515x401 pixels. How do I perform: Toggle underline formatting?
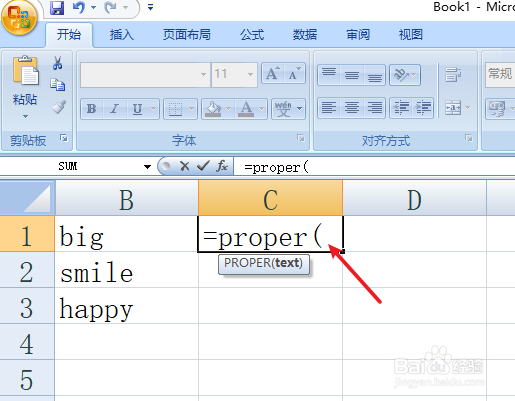click(x=137, y=109)
